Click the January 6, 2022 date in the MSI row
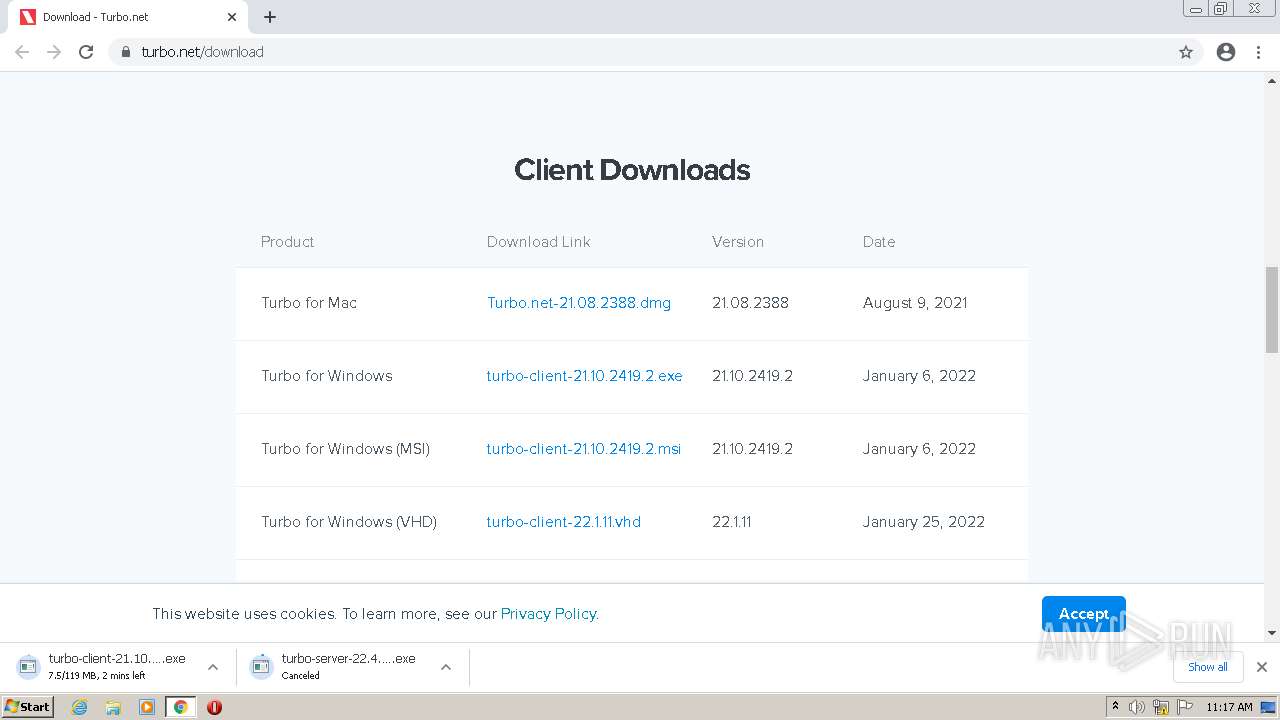 [919, 449]
